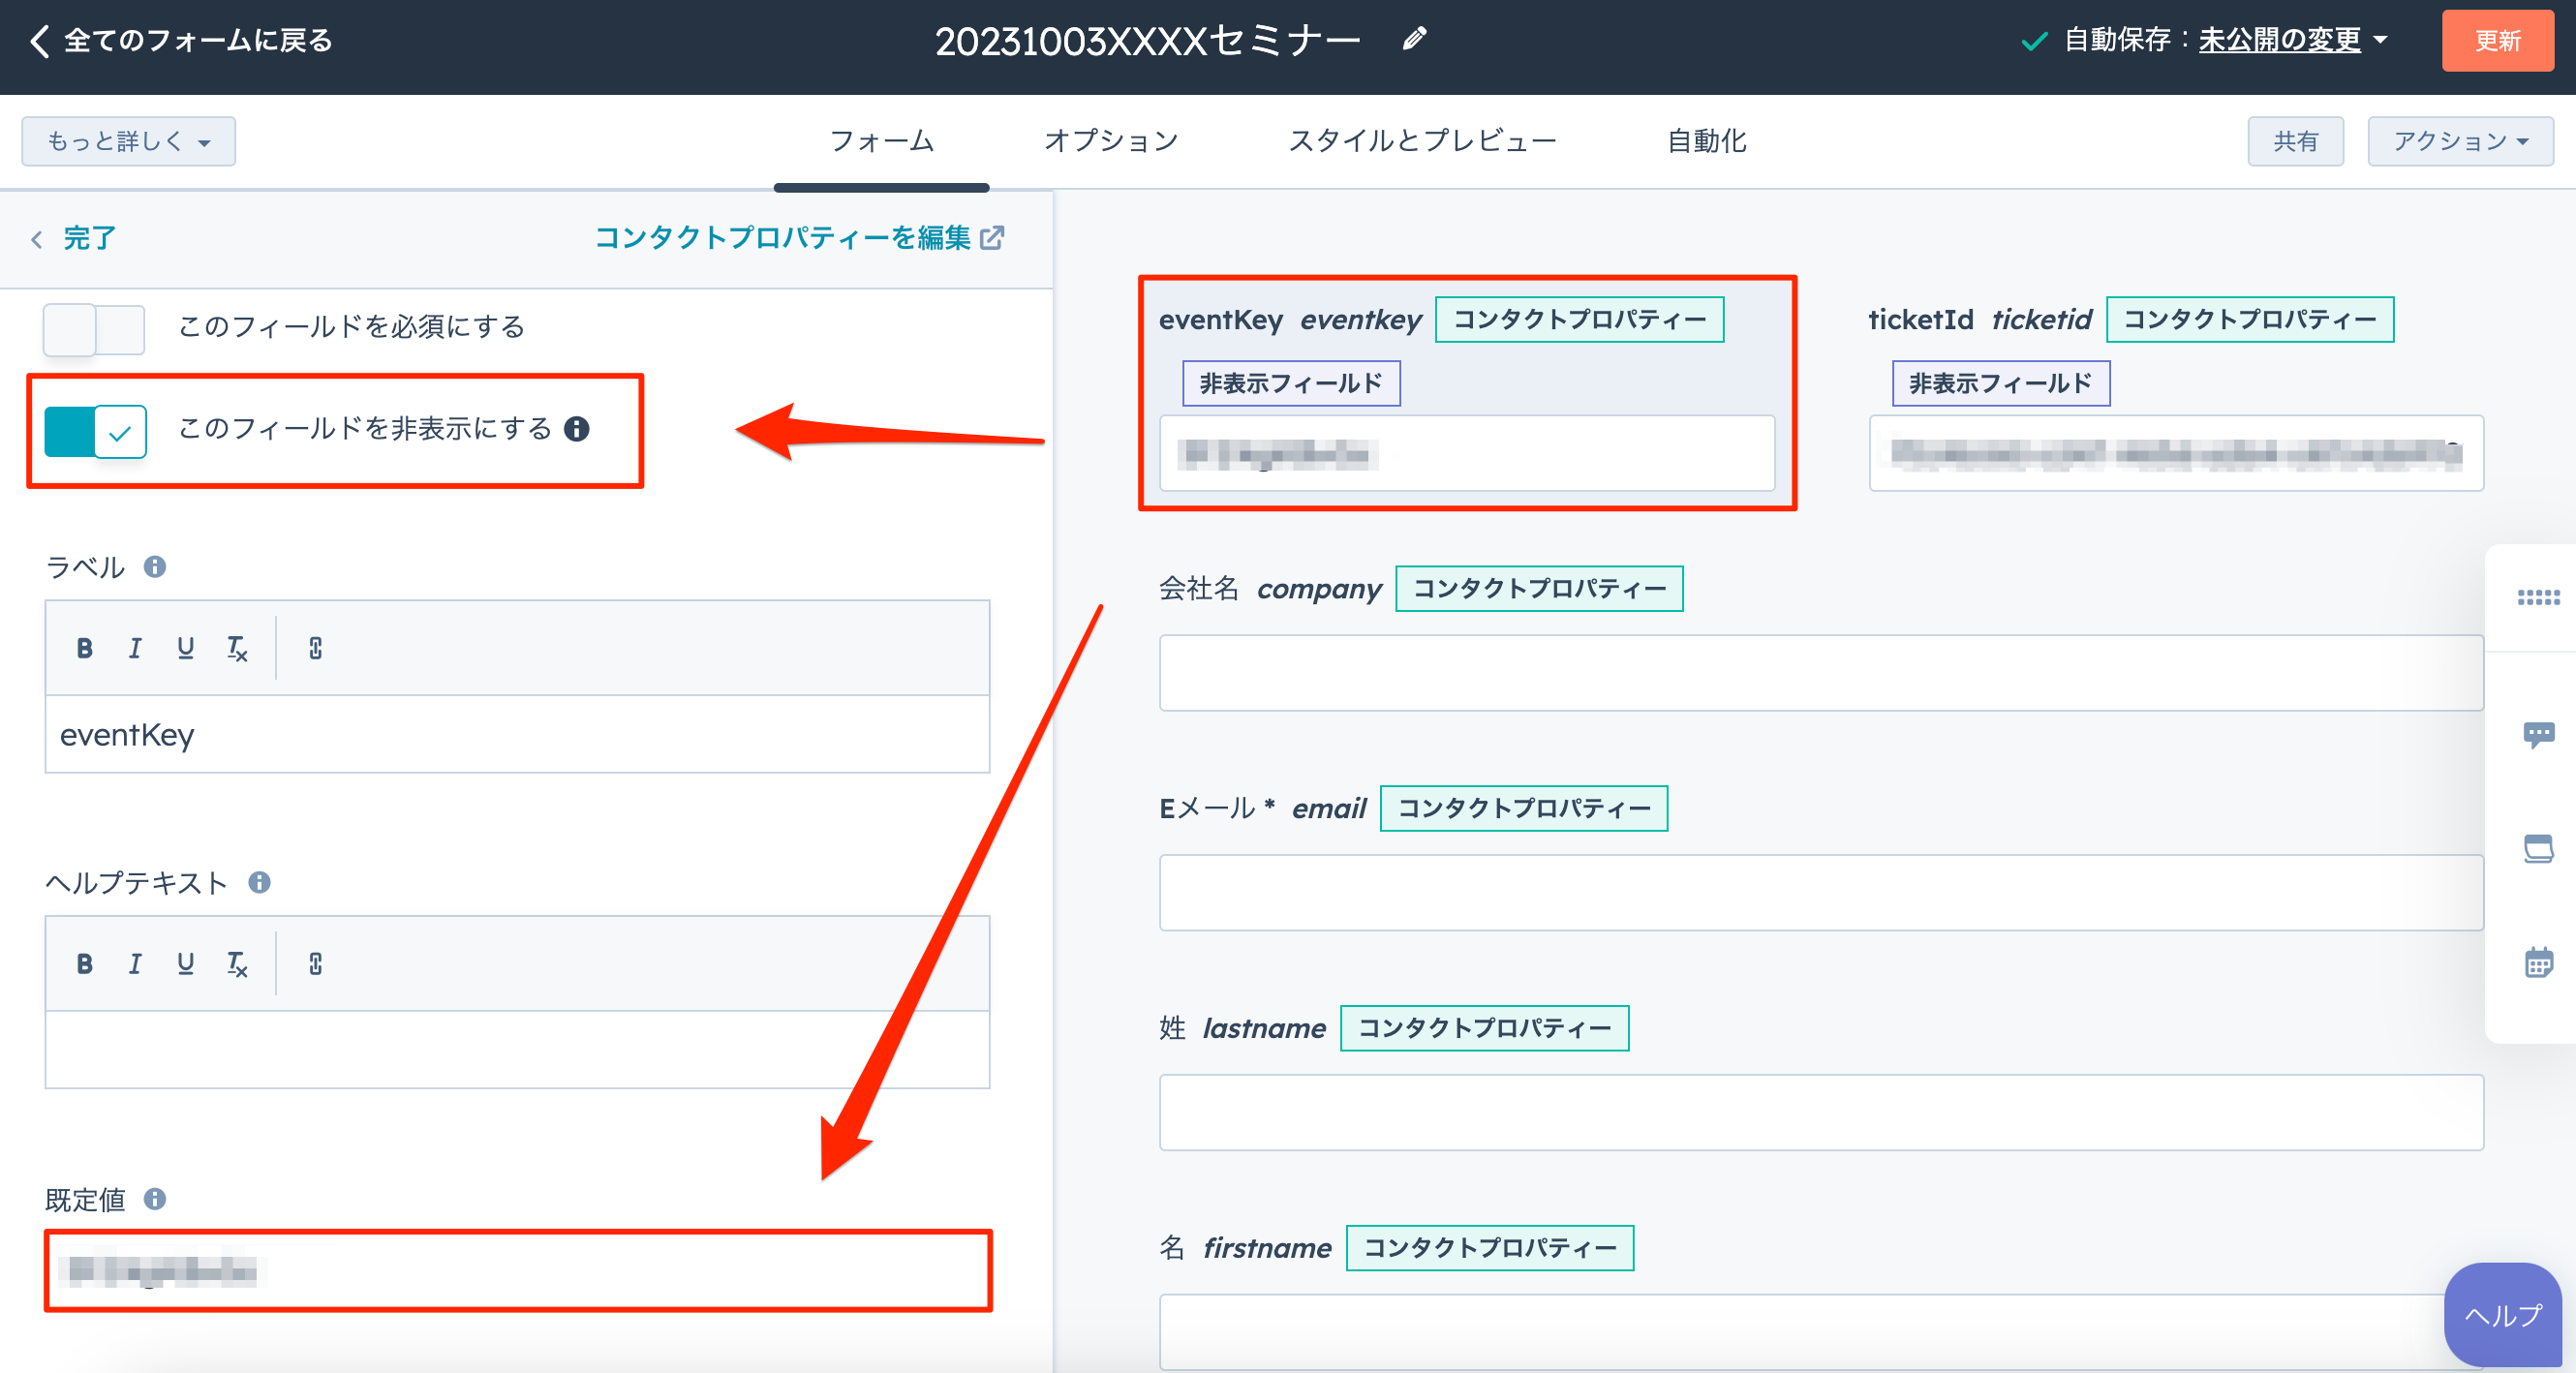The width and height of the screenshot is (2576, 1373).
Task: Click the external link icon after コンタクトプロパティーを編集
Action: (992, 237)
